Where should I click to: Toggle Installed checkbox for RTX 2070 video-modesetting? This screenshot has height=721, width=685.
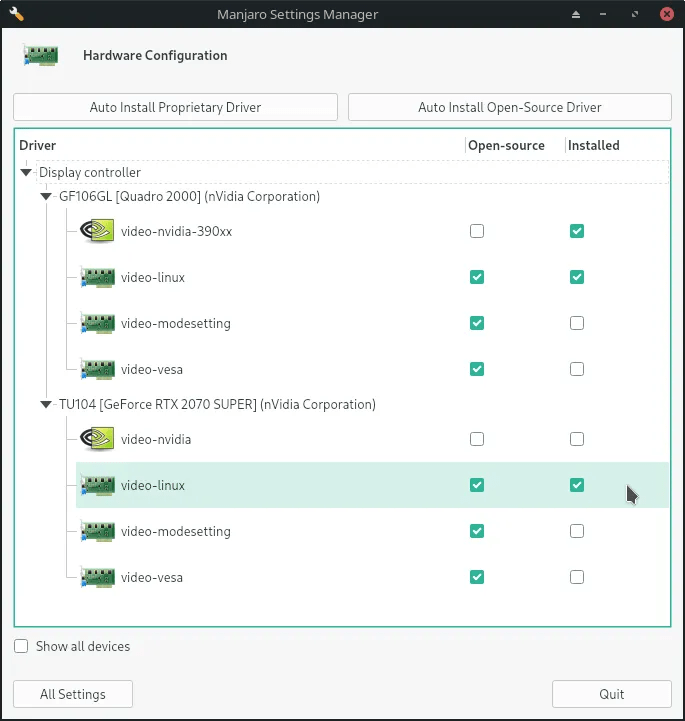coord(577,531)
